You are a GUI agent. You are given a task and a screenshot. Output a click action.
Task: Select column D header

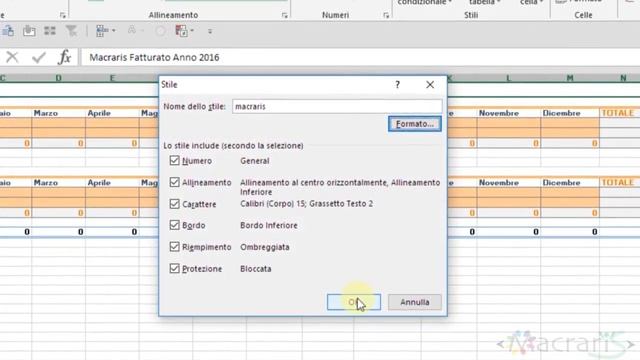tap(59, 78)
